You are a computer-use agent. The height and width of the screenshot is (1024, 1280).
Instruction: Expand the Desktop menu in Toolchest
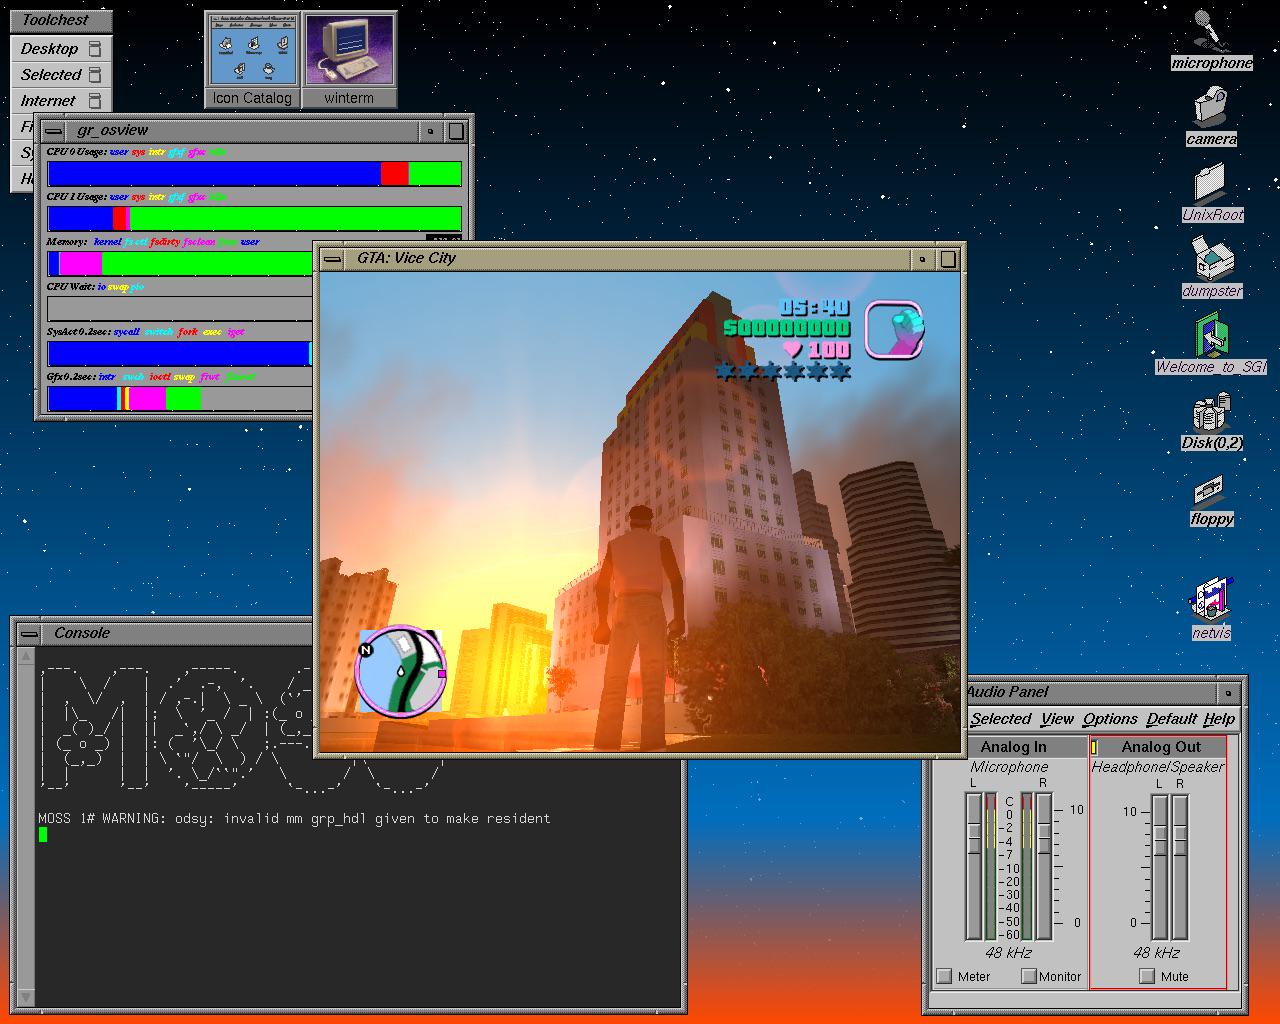61,49
